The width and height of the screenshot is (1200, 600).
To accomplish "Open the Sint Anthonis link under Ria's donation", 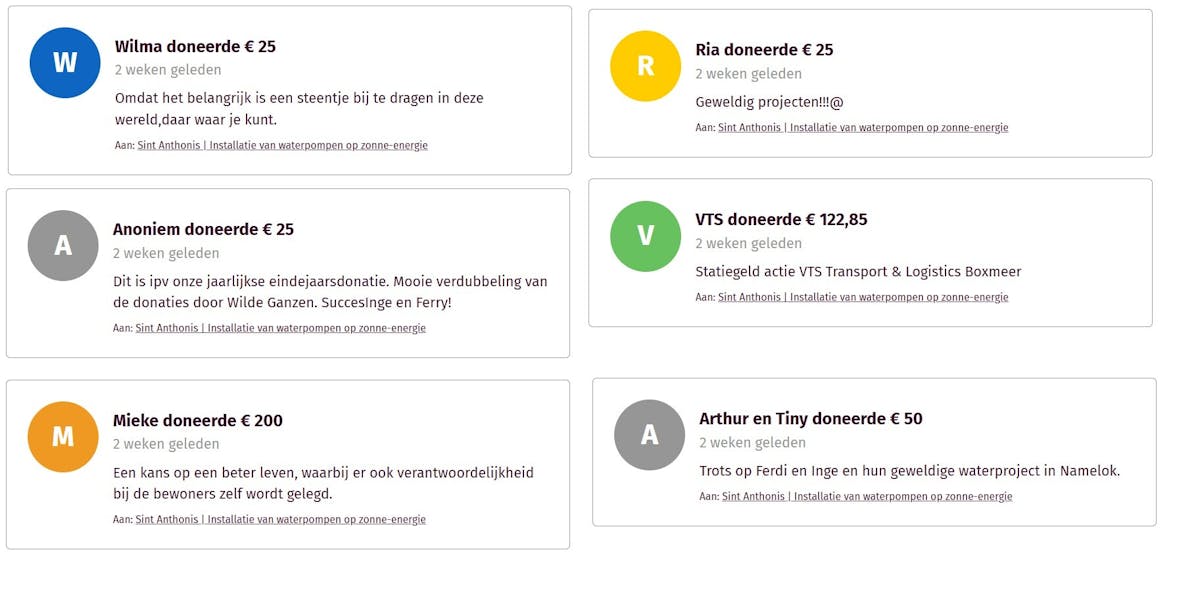I will pos(862,128).
